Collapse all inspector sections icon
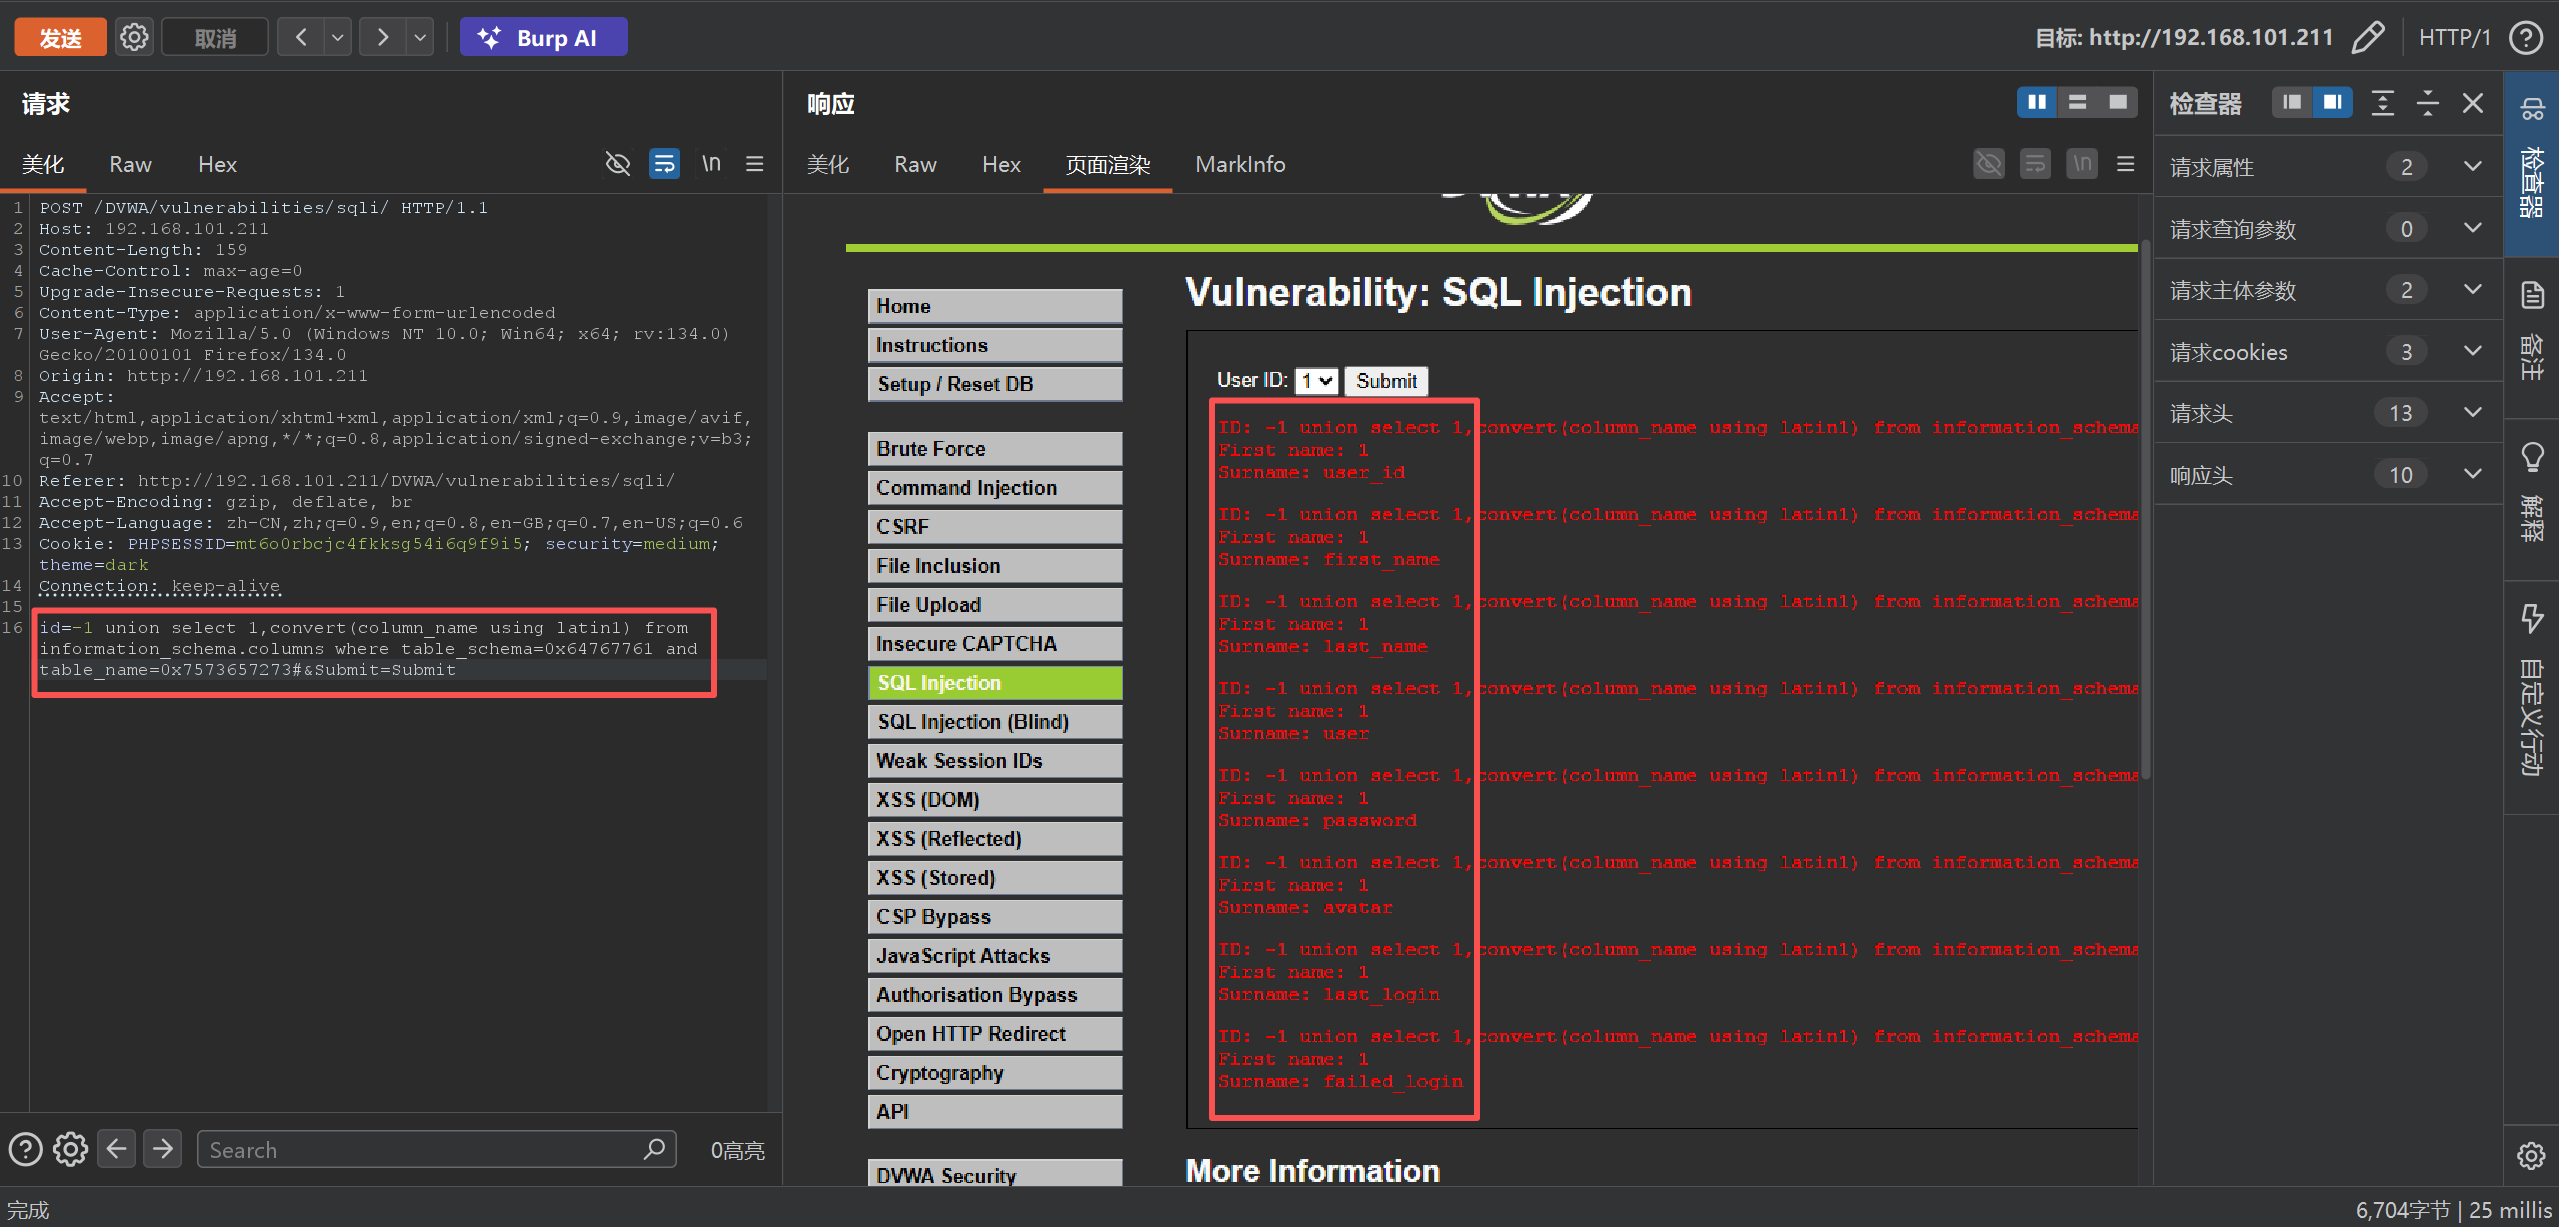This screenshot has width=2559, height=1227. pos(2428,103)
